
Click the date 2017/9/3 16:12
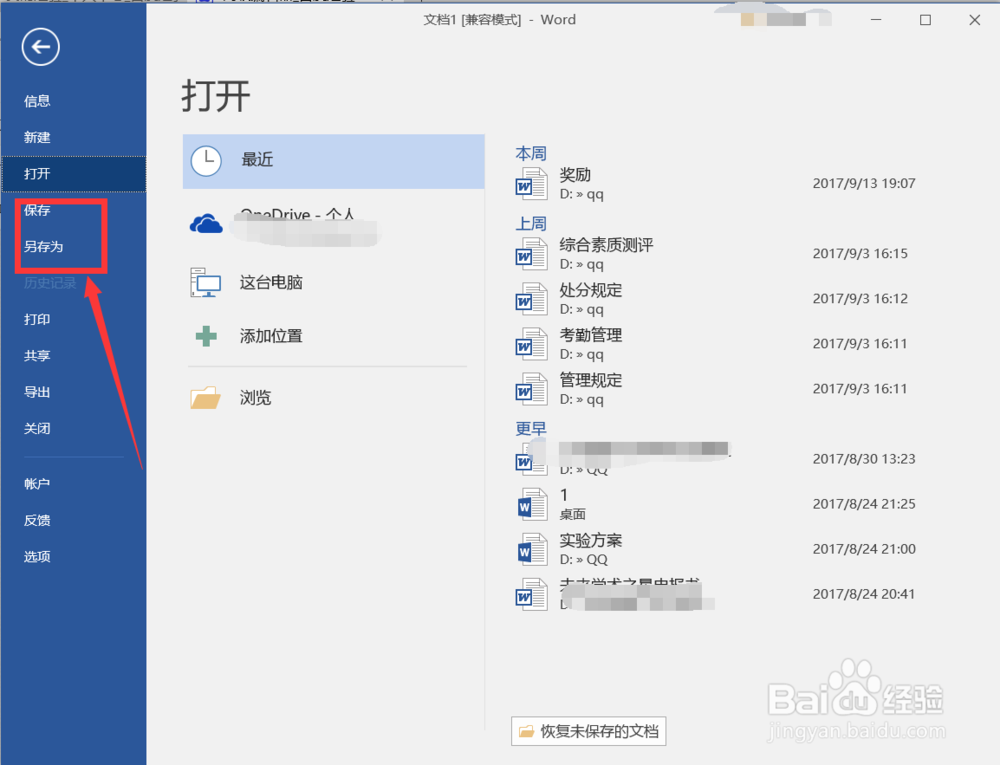(x=860, y=299)
